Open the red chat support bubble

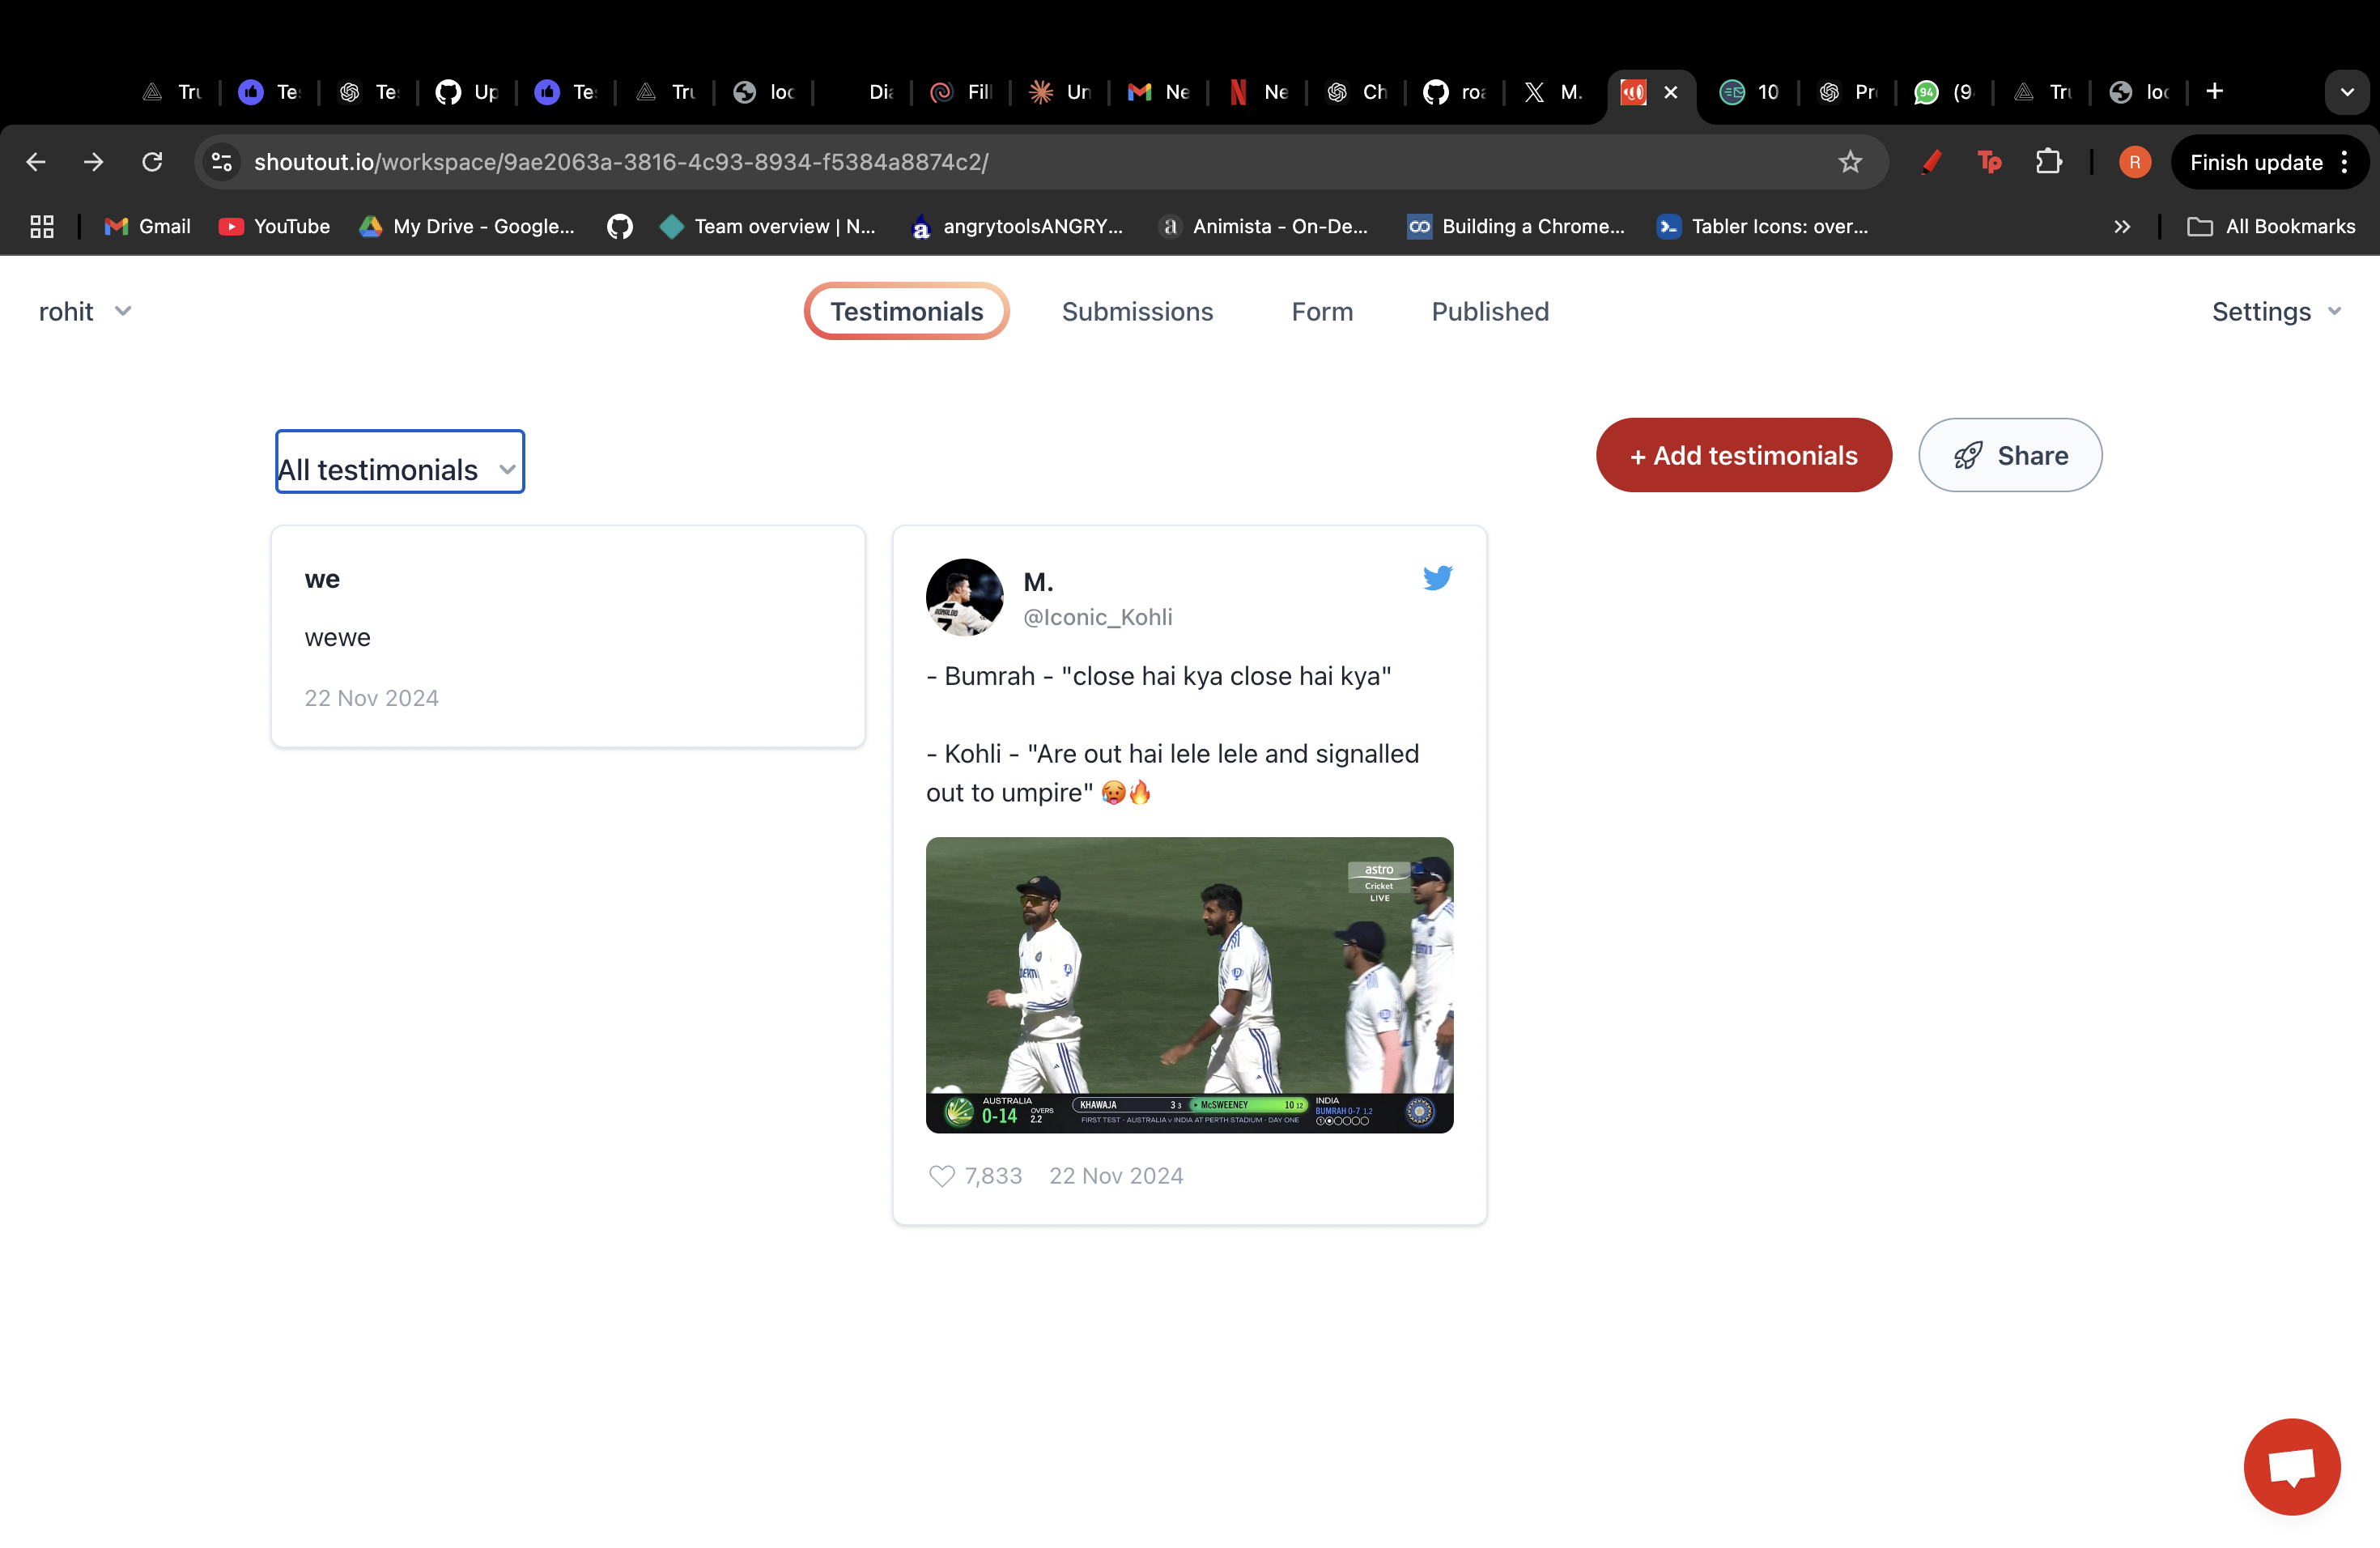point(2291,1466)
